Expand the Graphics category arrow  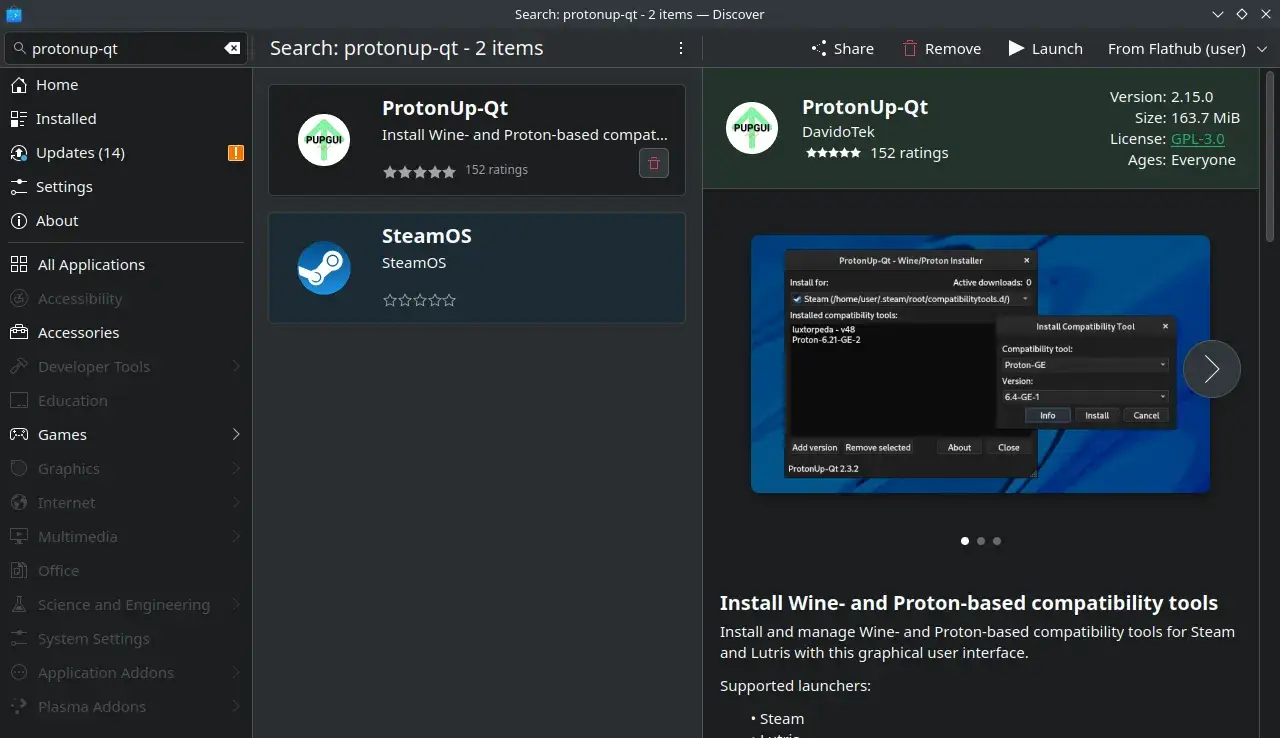(x=236, y=469)
